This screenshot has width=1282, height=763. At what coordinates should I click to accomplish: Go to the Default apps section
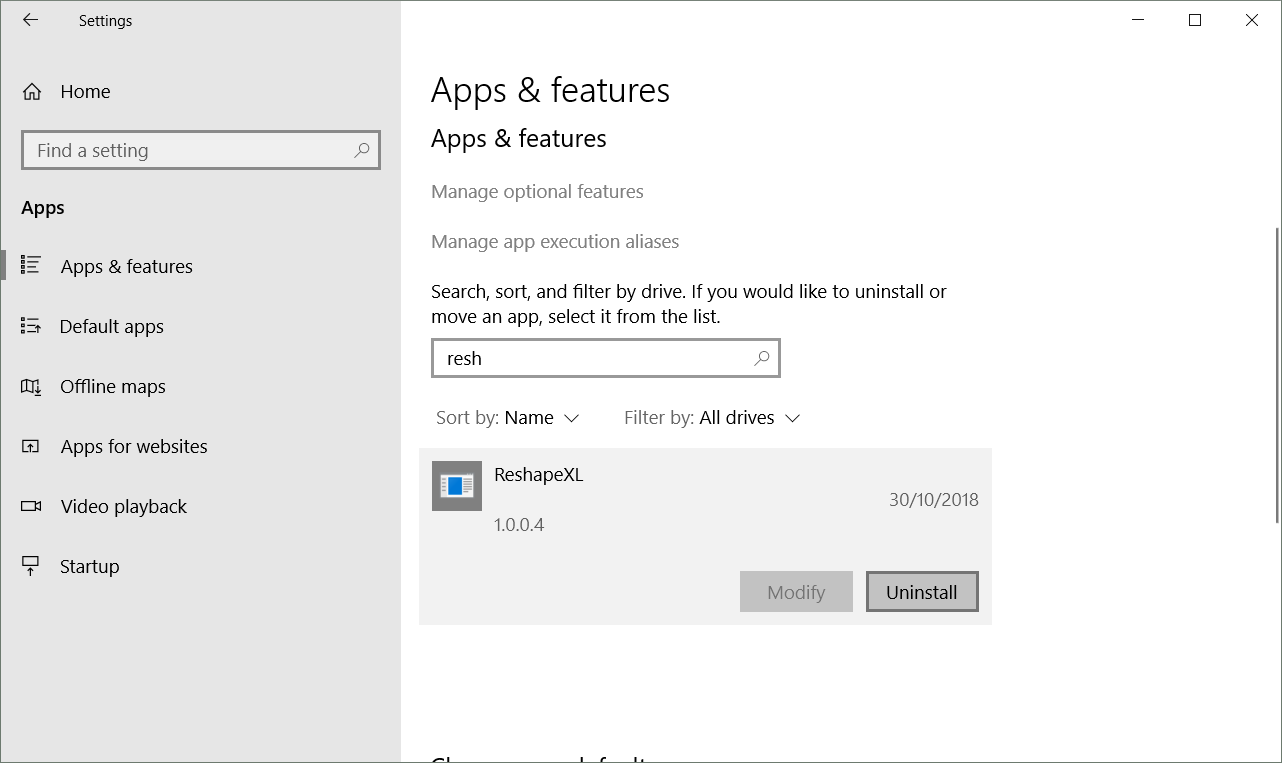coord(110,326)
